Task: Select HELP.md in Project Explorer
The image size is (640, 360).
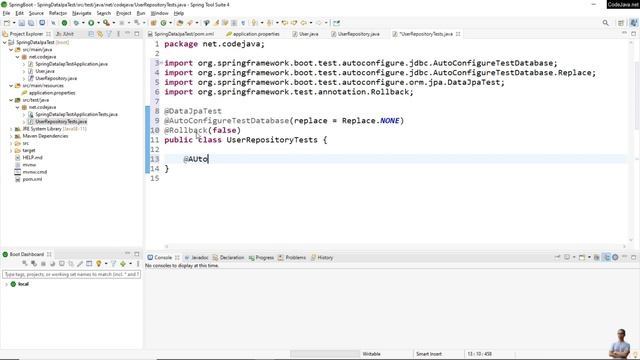Action: tap(32, 158)
